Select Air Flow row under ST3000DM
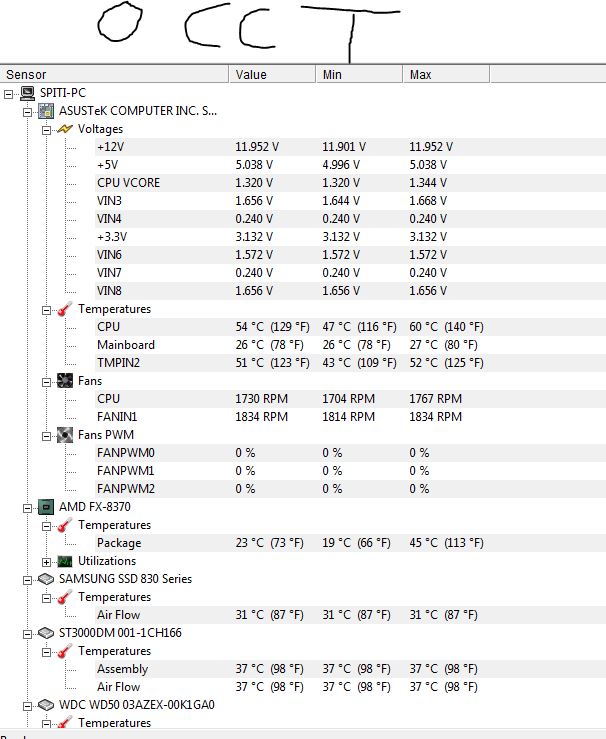The image size is (606, 739). (350, 687)
